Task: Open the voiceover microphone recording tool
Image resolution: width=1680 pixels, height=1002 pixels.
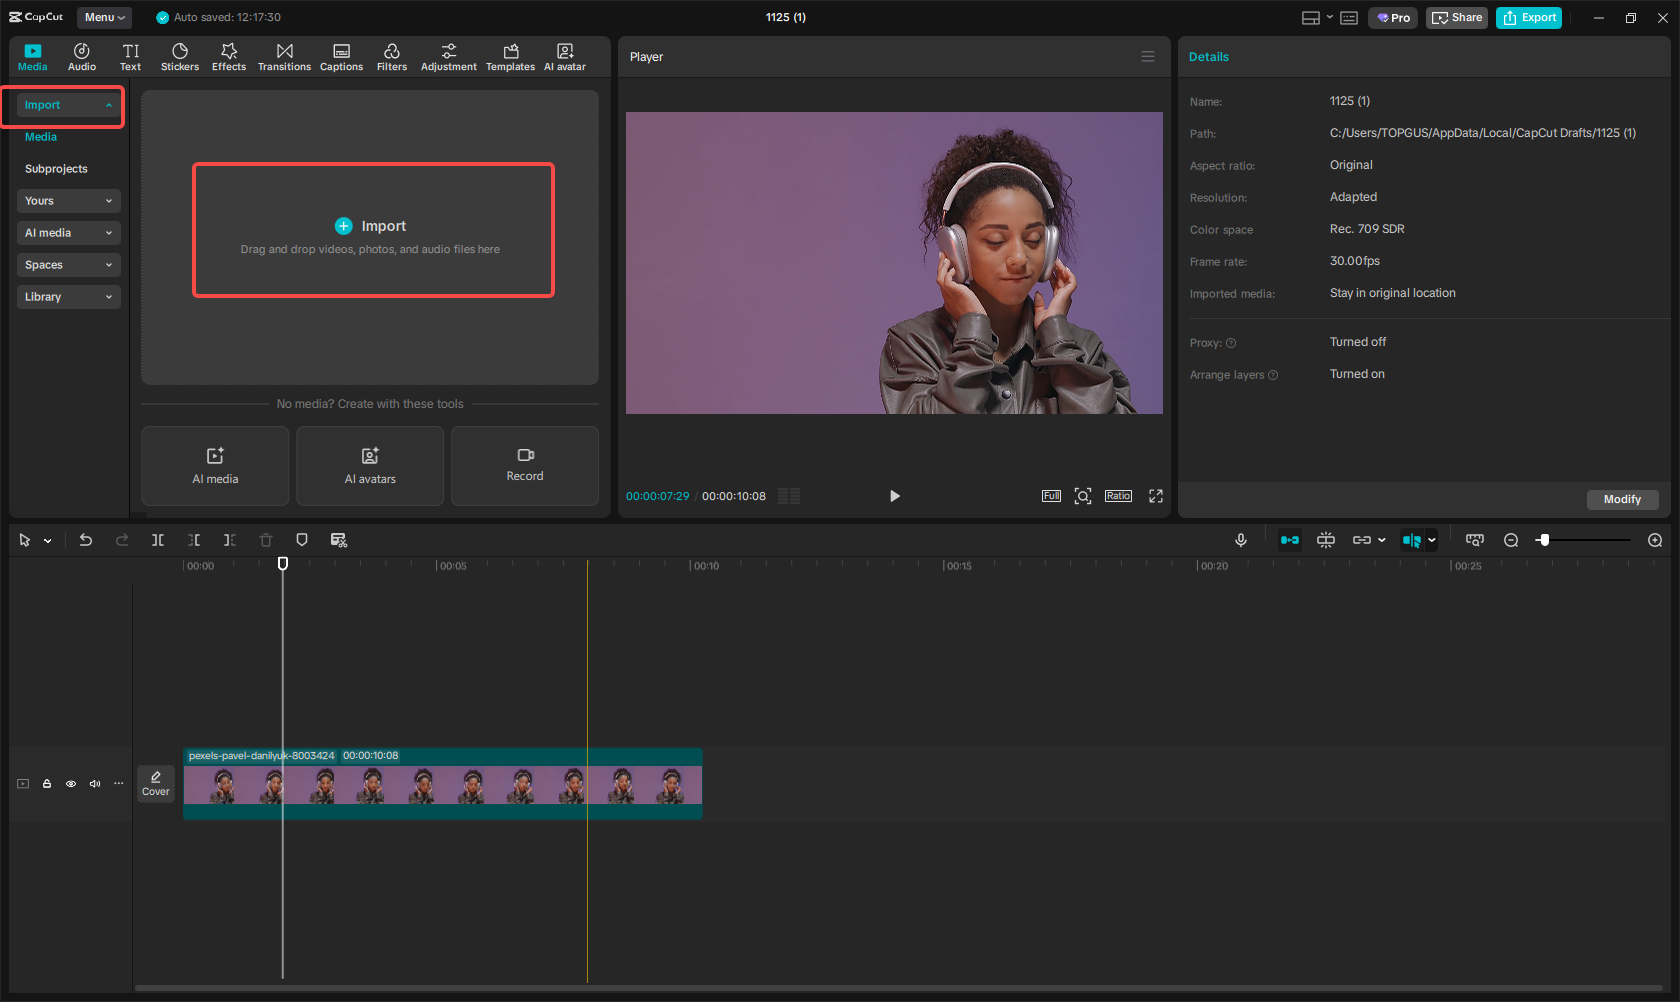Action: 1241,540
